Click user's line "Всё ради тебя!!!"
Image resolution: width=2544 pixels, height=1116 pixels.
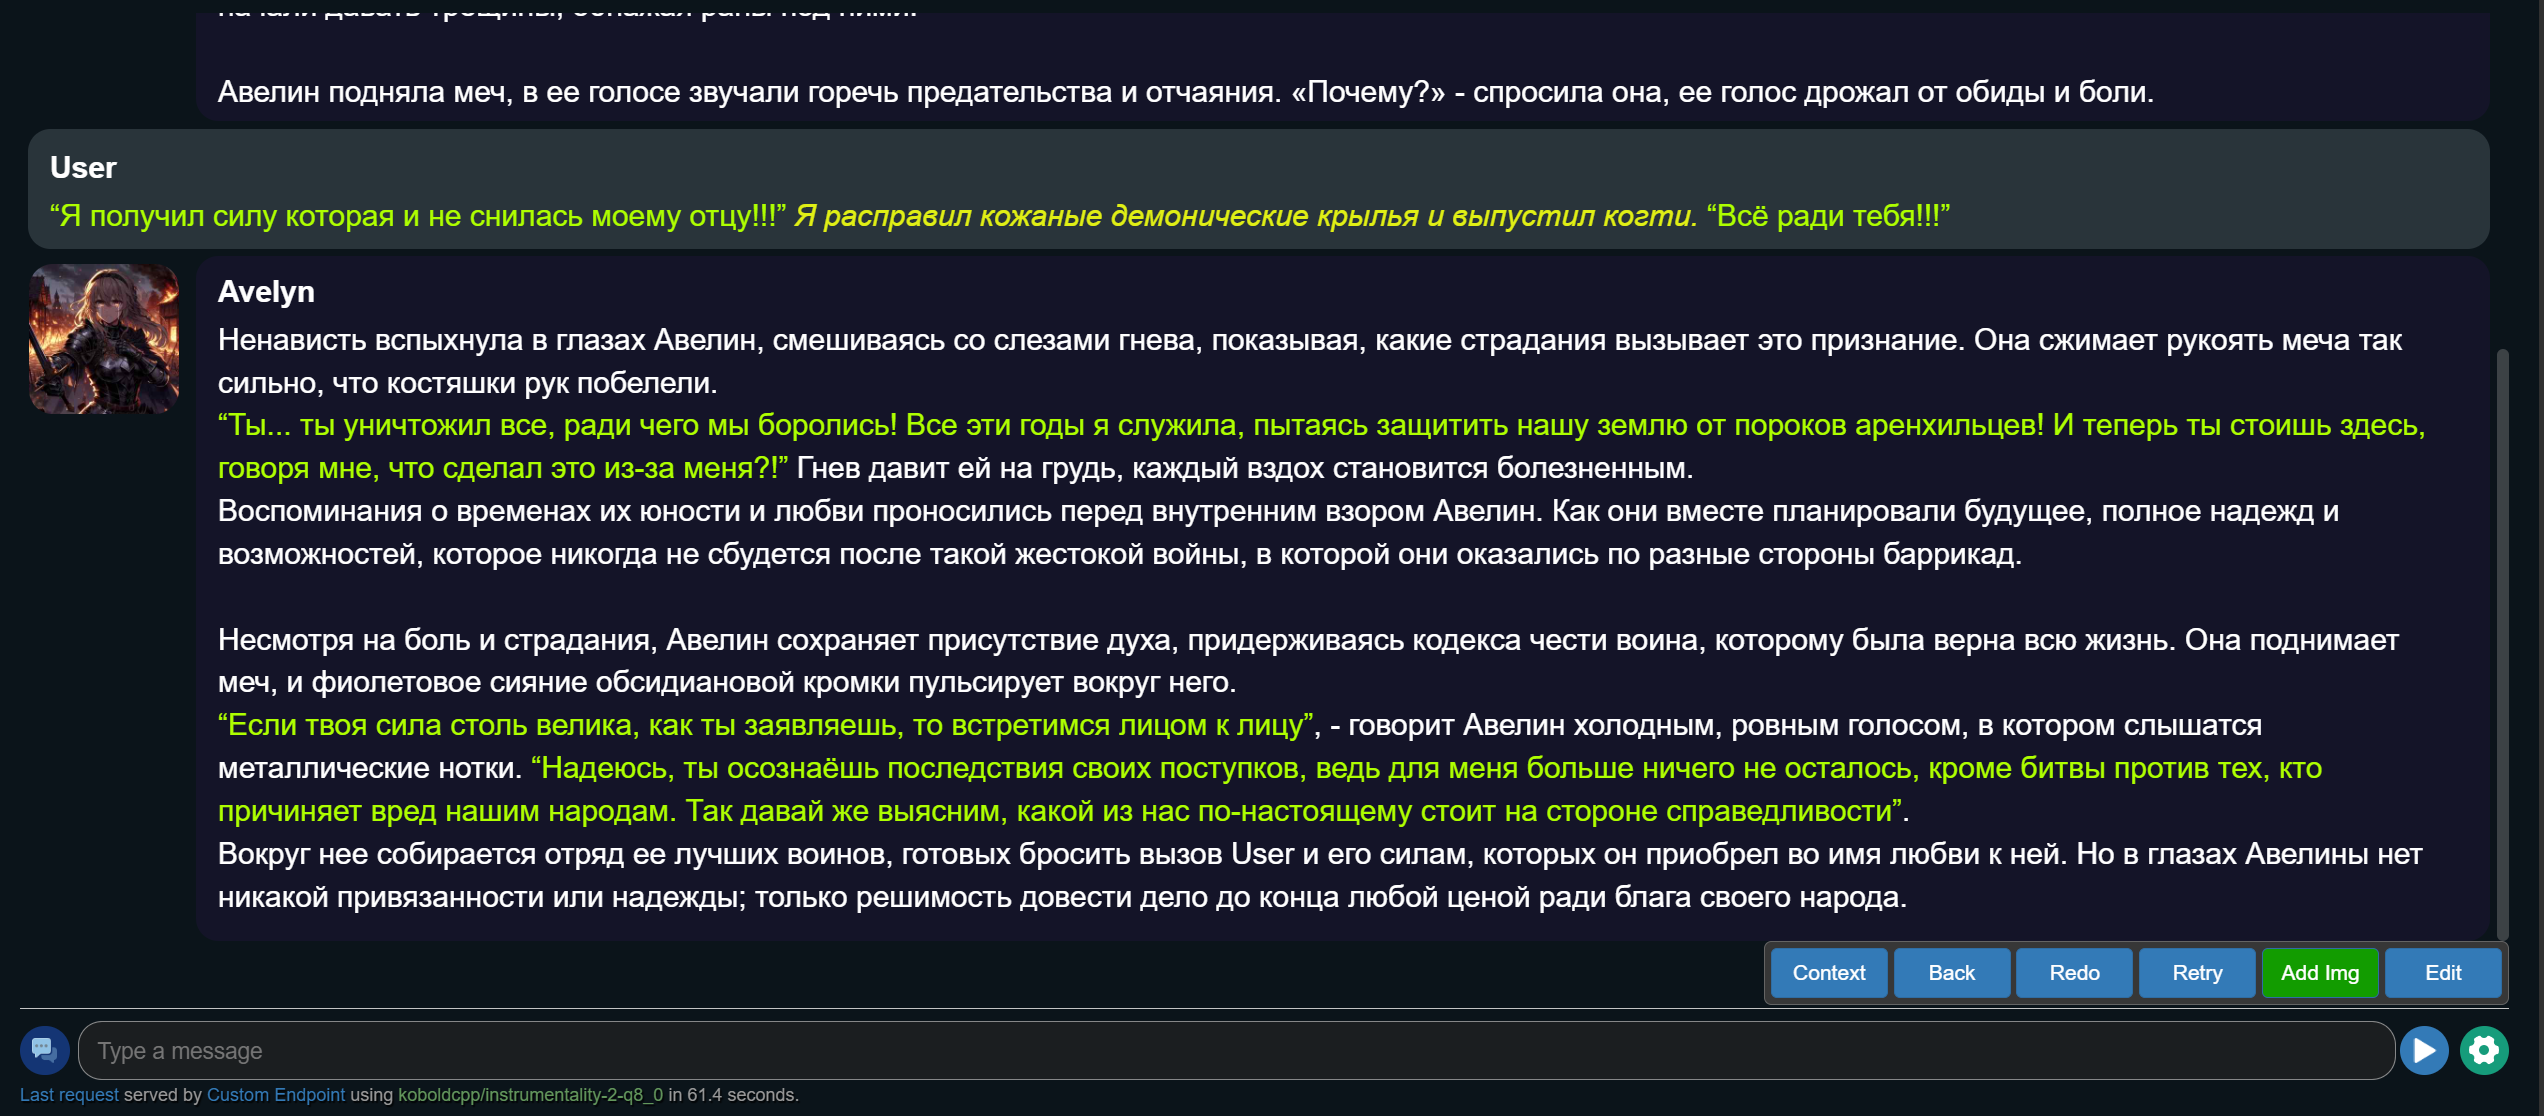1829,216
